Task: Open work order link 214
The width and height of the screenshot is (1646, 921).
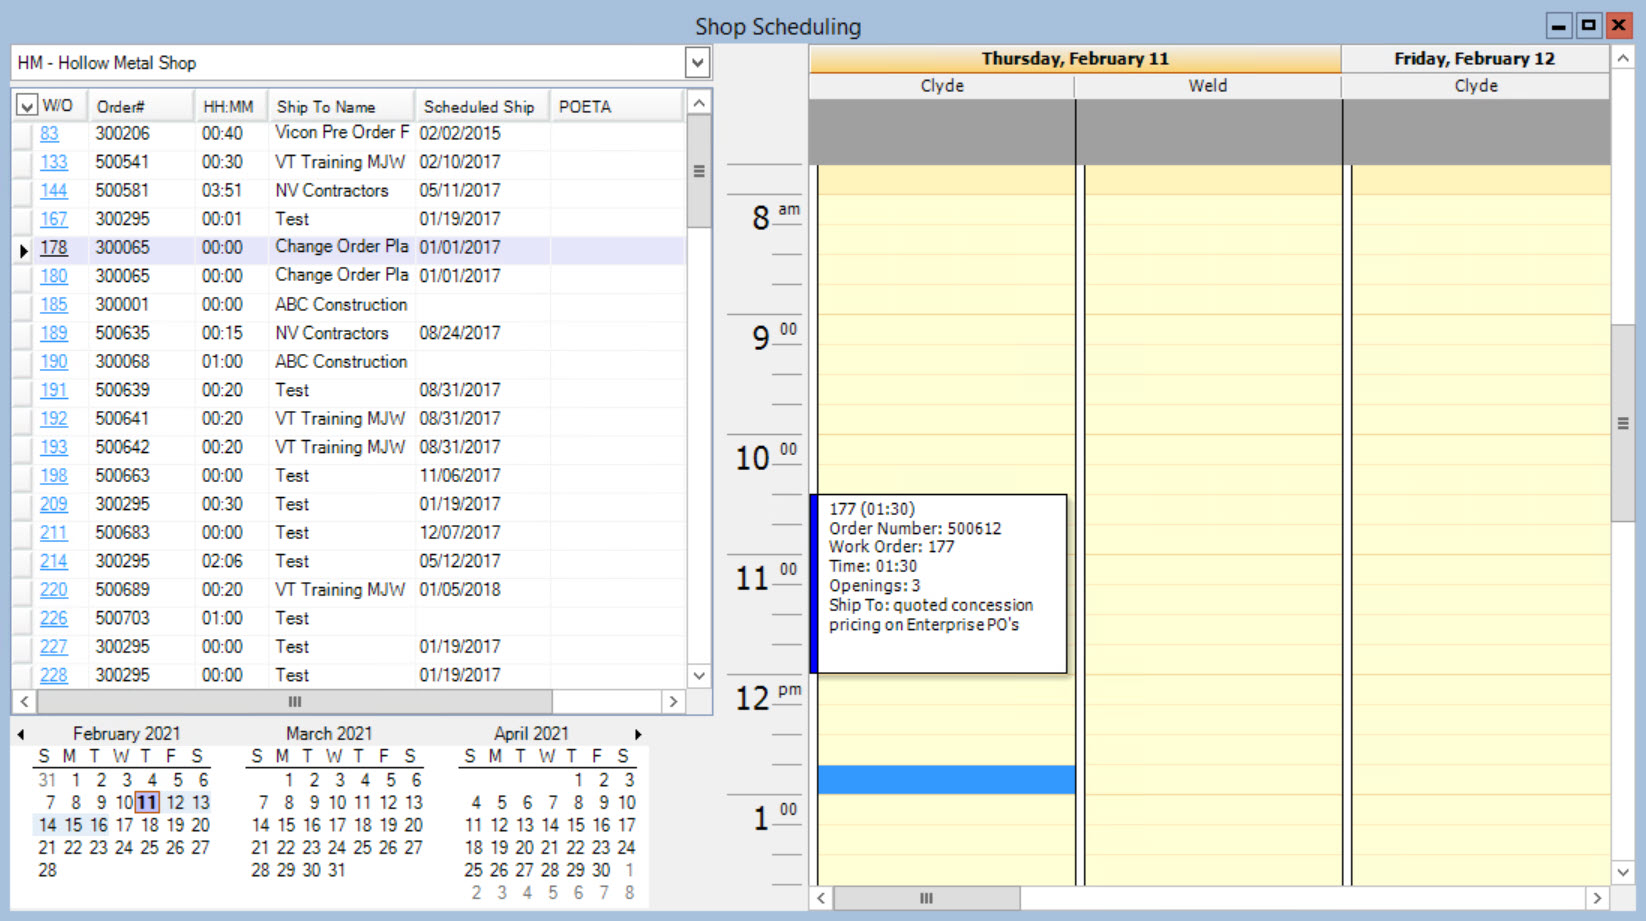Action: [54, 561]
